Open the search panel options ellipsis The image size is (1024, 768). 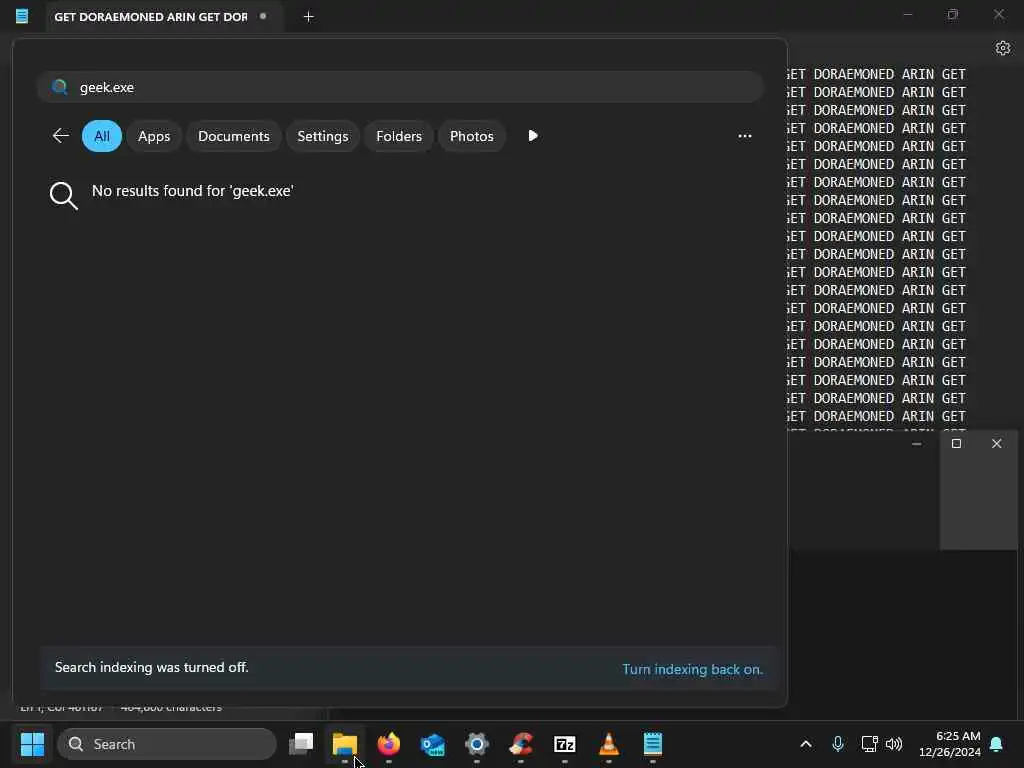744,136
